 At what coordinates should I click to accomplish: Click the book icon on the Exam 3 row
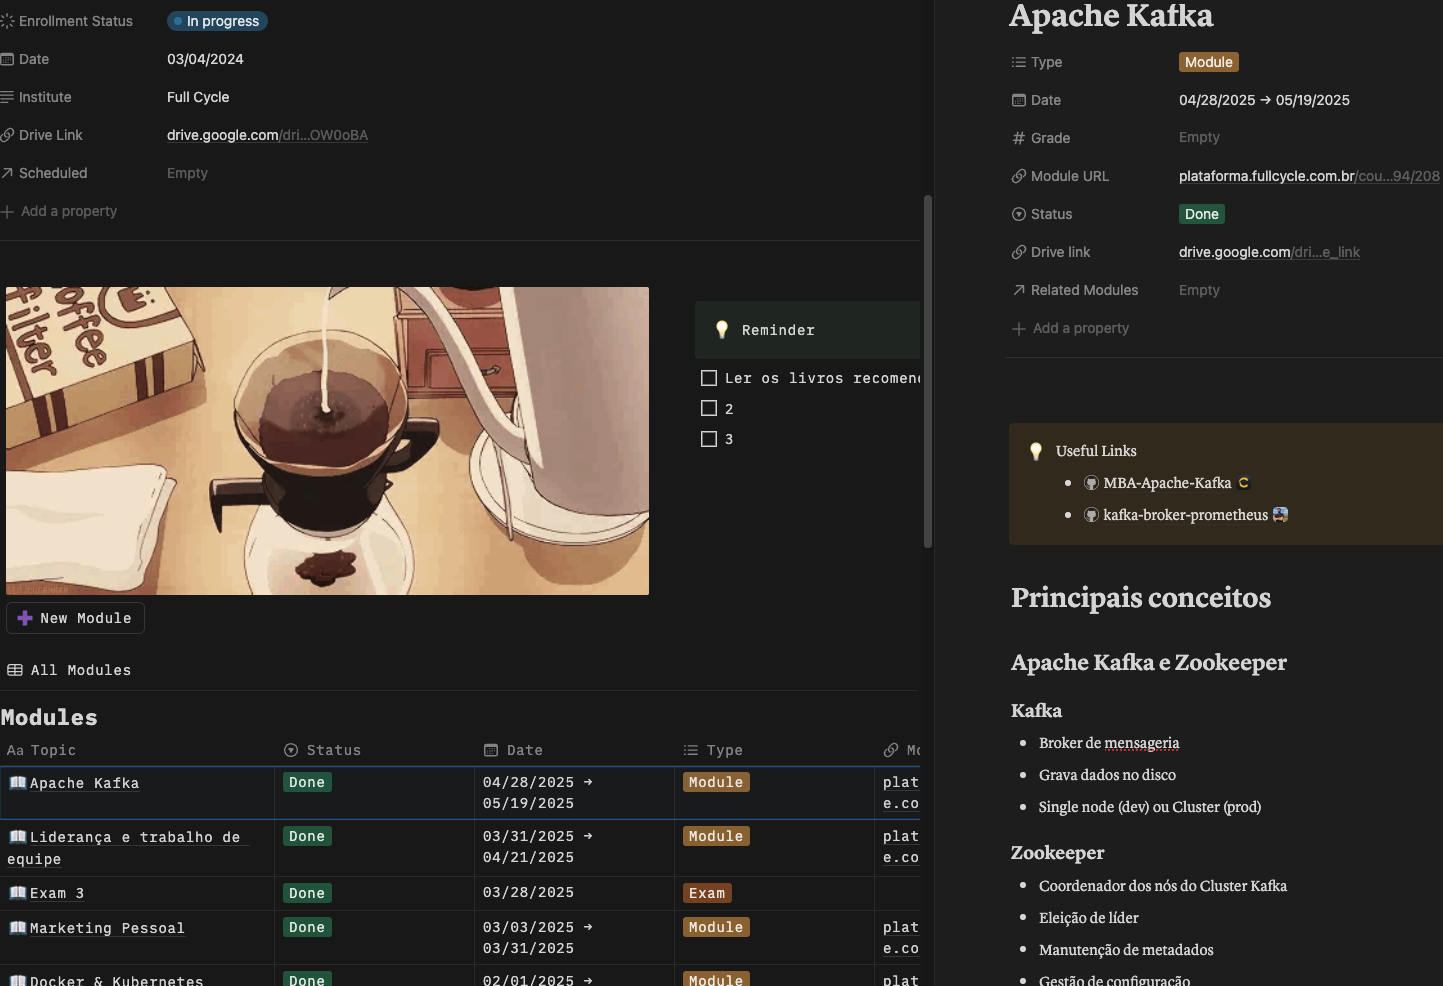click(18, 893)
